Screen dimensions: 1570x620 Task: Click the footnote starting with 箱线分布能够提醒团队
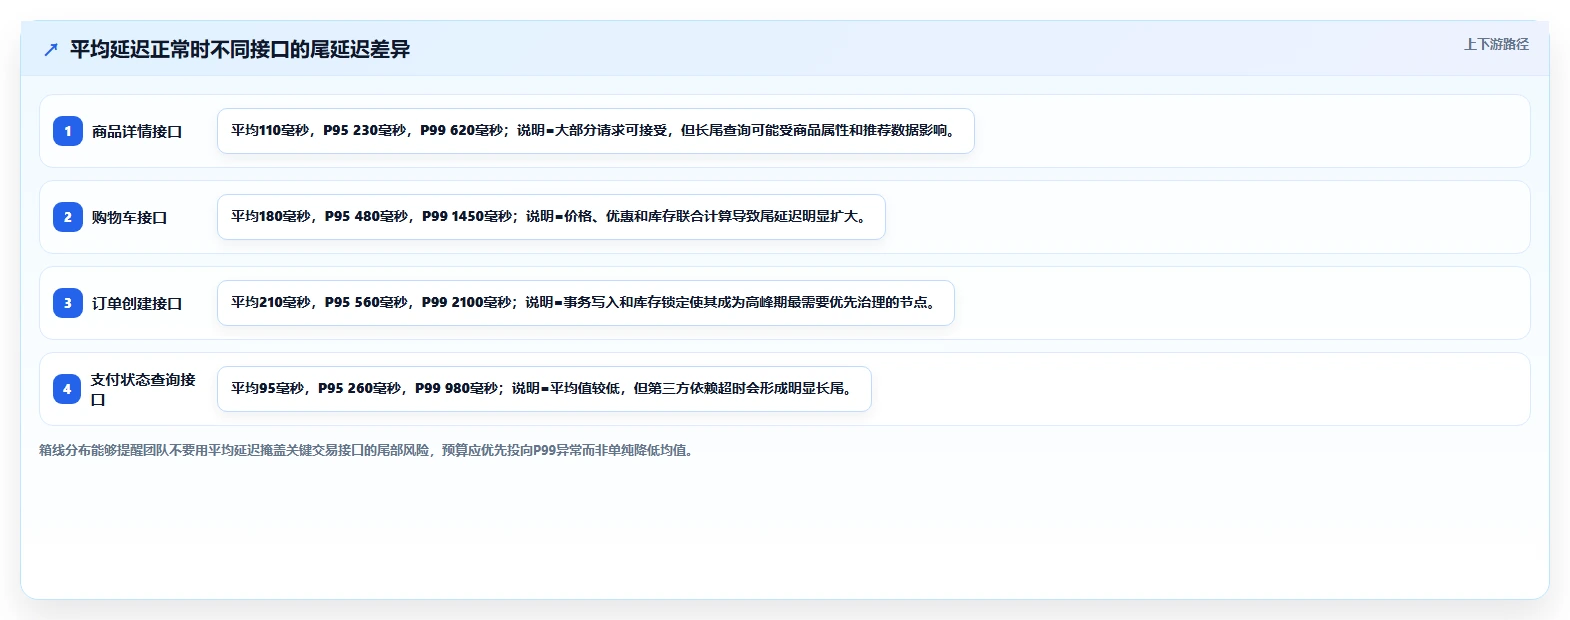tap(368, 450)
